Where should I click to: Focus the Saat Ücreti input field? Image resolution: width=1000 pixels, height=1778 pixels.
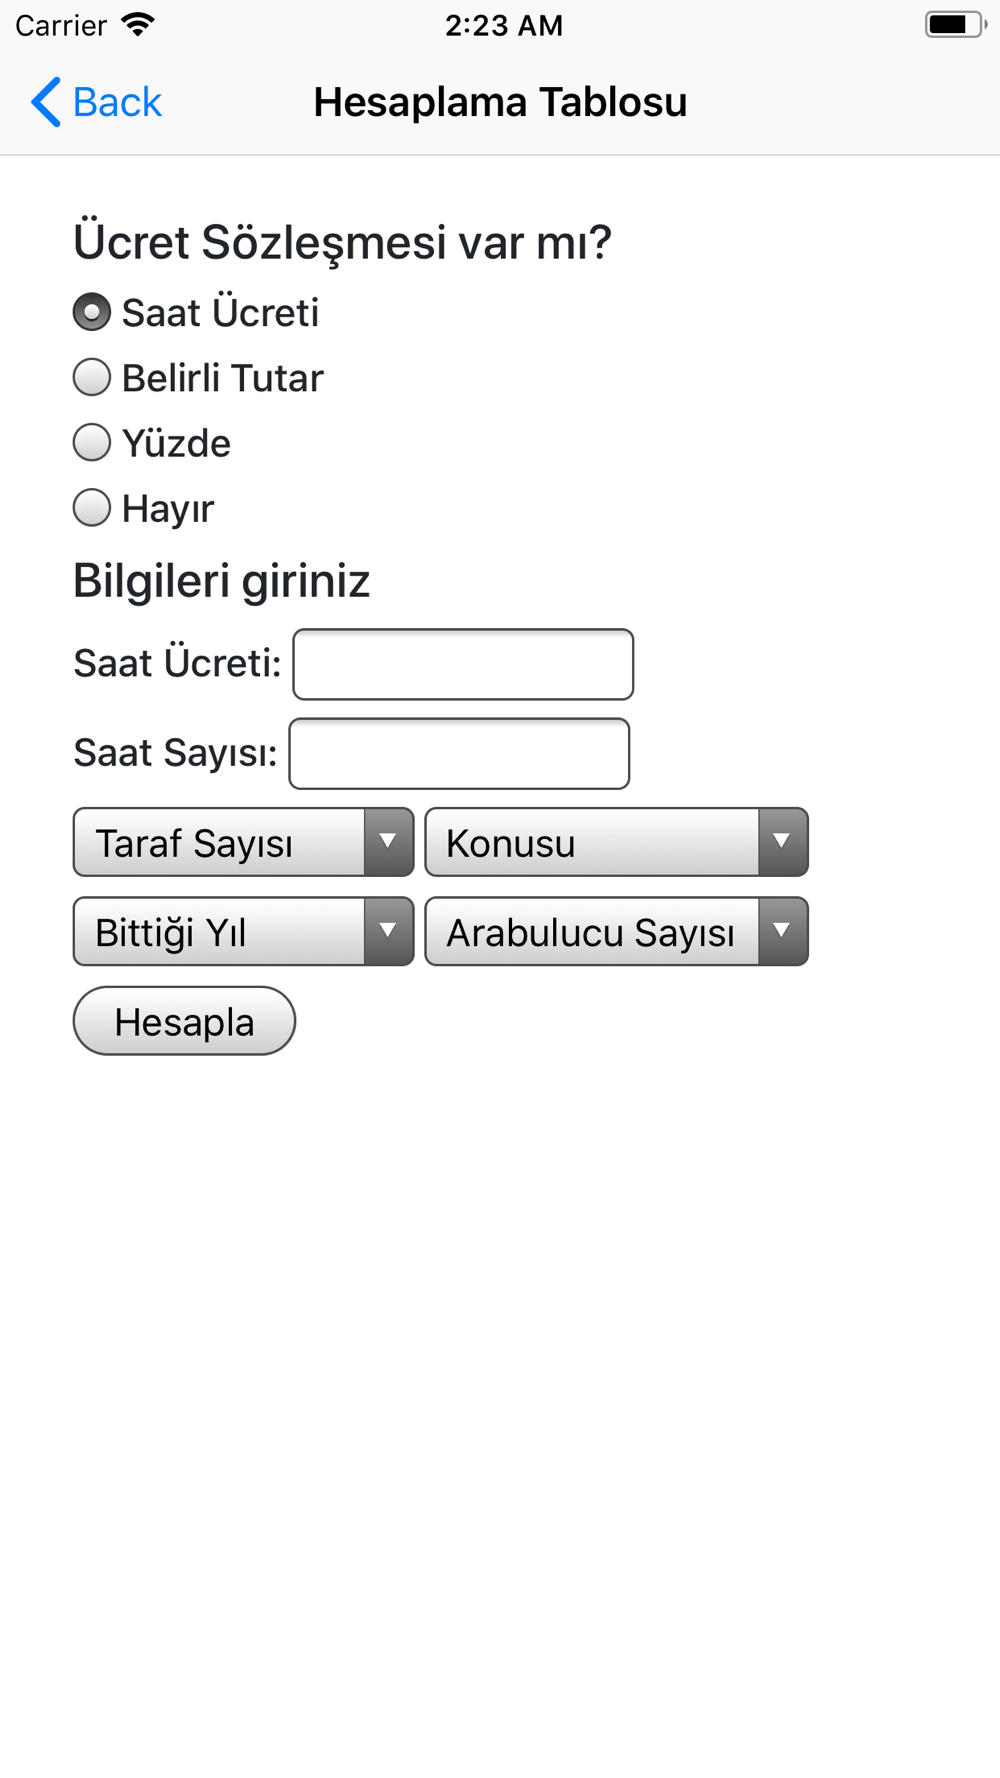coord(463,664)
